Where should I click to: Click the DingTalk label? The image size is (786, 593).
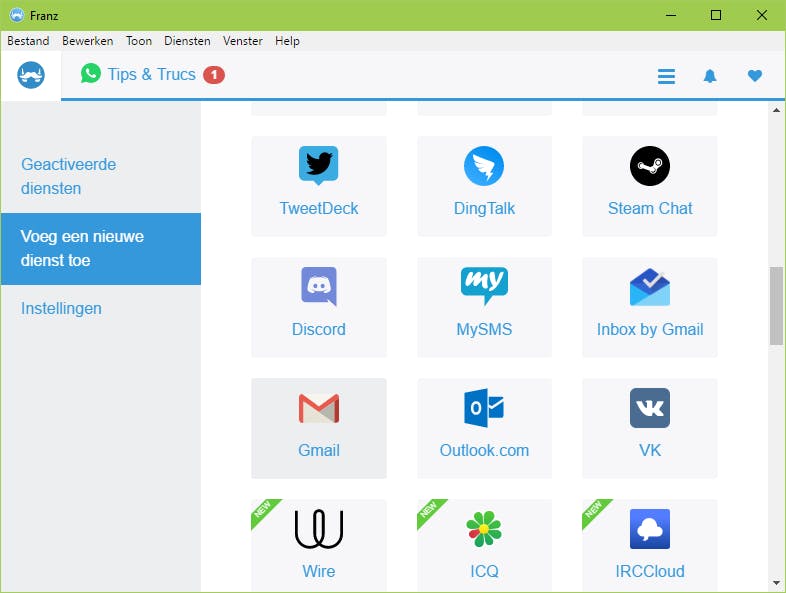pos(484,208)
